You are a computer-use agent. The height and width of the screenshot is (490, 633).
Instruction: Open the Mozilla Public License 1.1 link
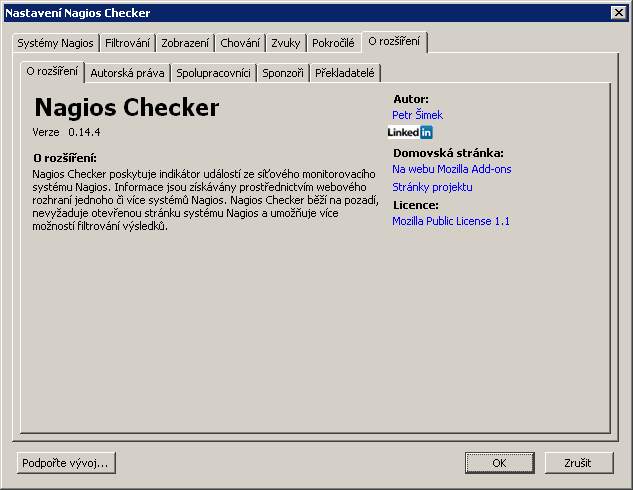[451, 221]
